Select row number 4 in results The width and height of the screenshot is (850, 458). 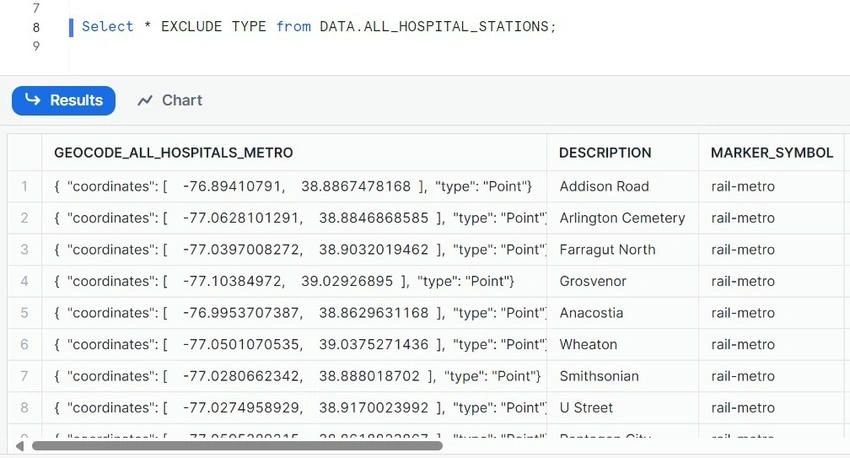[x=24, y=281]
